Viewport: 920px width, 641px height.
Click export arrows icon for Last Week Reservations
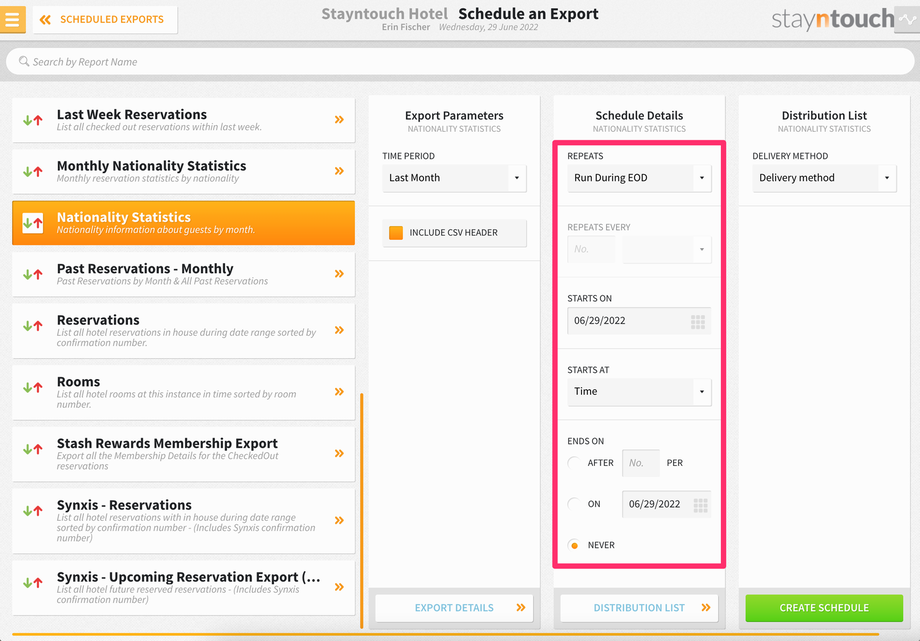[x=32, y=120]
